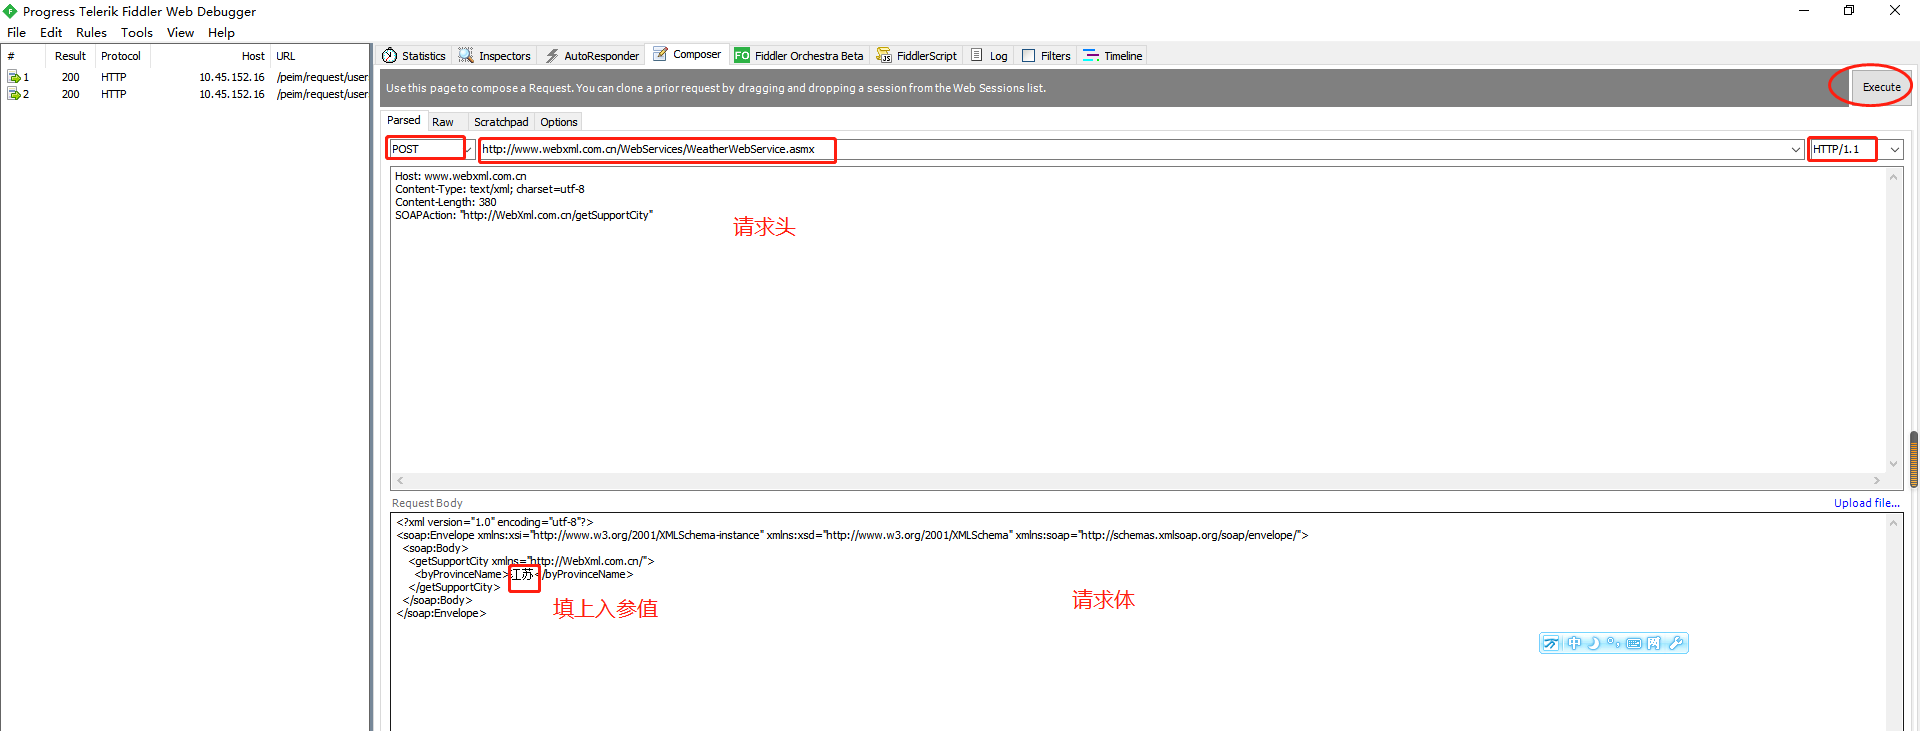The width and height of the screenshot is (1920, 731).
Task: Select the Parsed composer tab
Action: coord(404,120)
